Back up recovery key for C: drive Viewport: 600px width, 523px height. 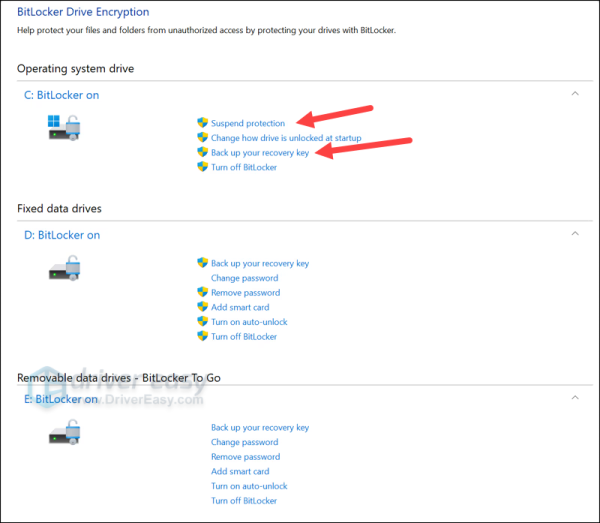(x=260, y=153)
